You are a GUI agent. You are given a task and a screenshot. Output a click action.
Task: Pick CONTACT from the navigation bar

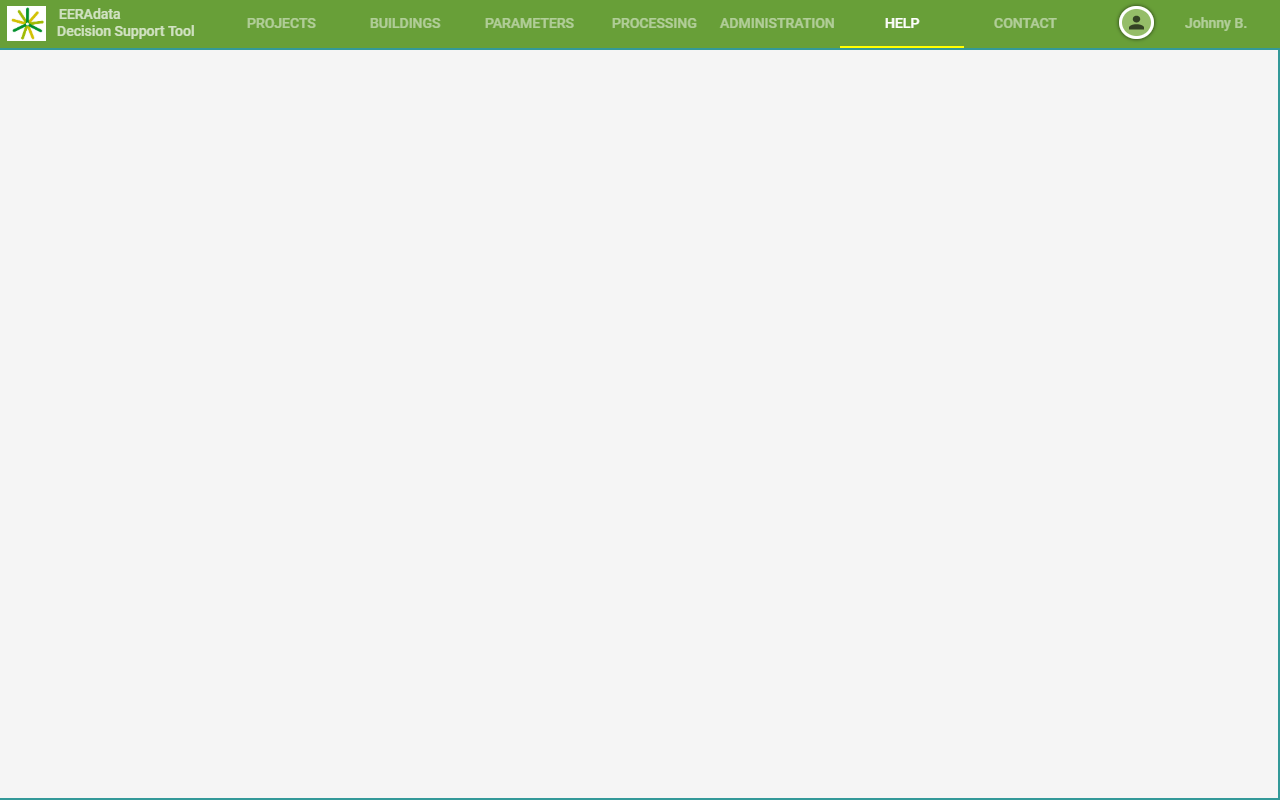click(x=1025, y=23)
